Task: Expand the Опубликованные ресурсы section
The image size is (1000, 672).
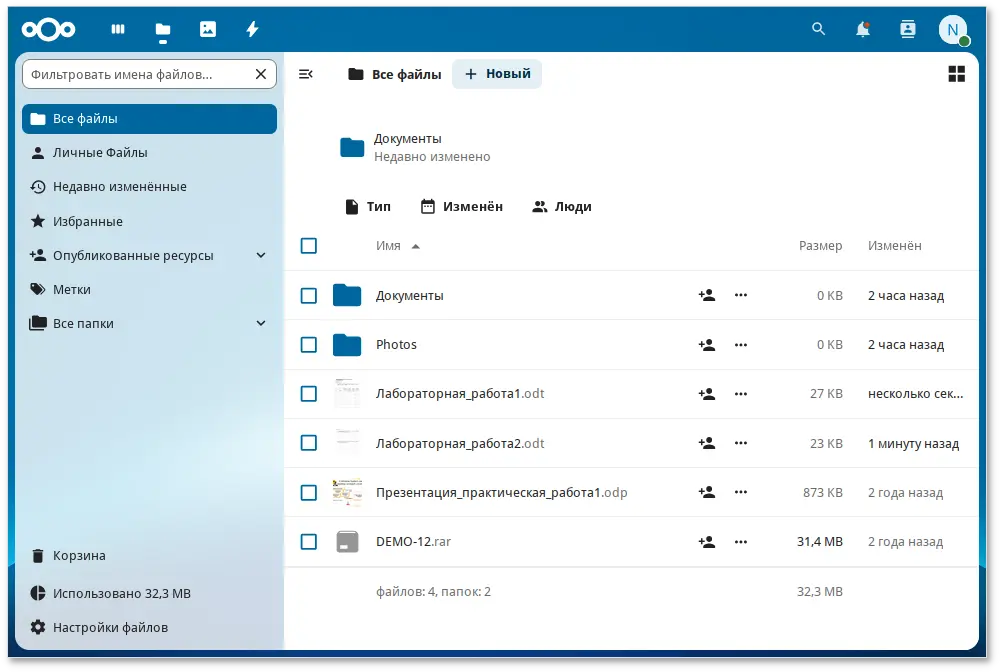Action: coord(261,255)
